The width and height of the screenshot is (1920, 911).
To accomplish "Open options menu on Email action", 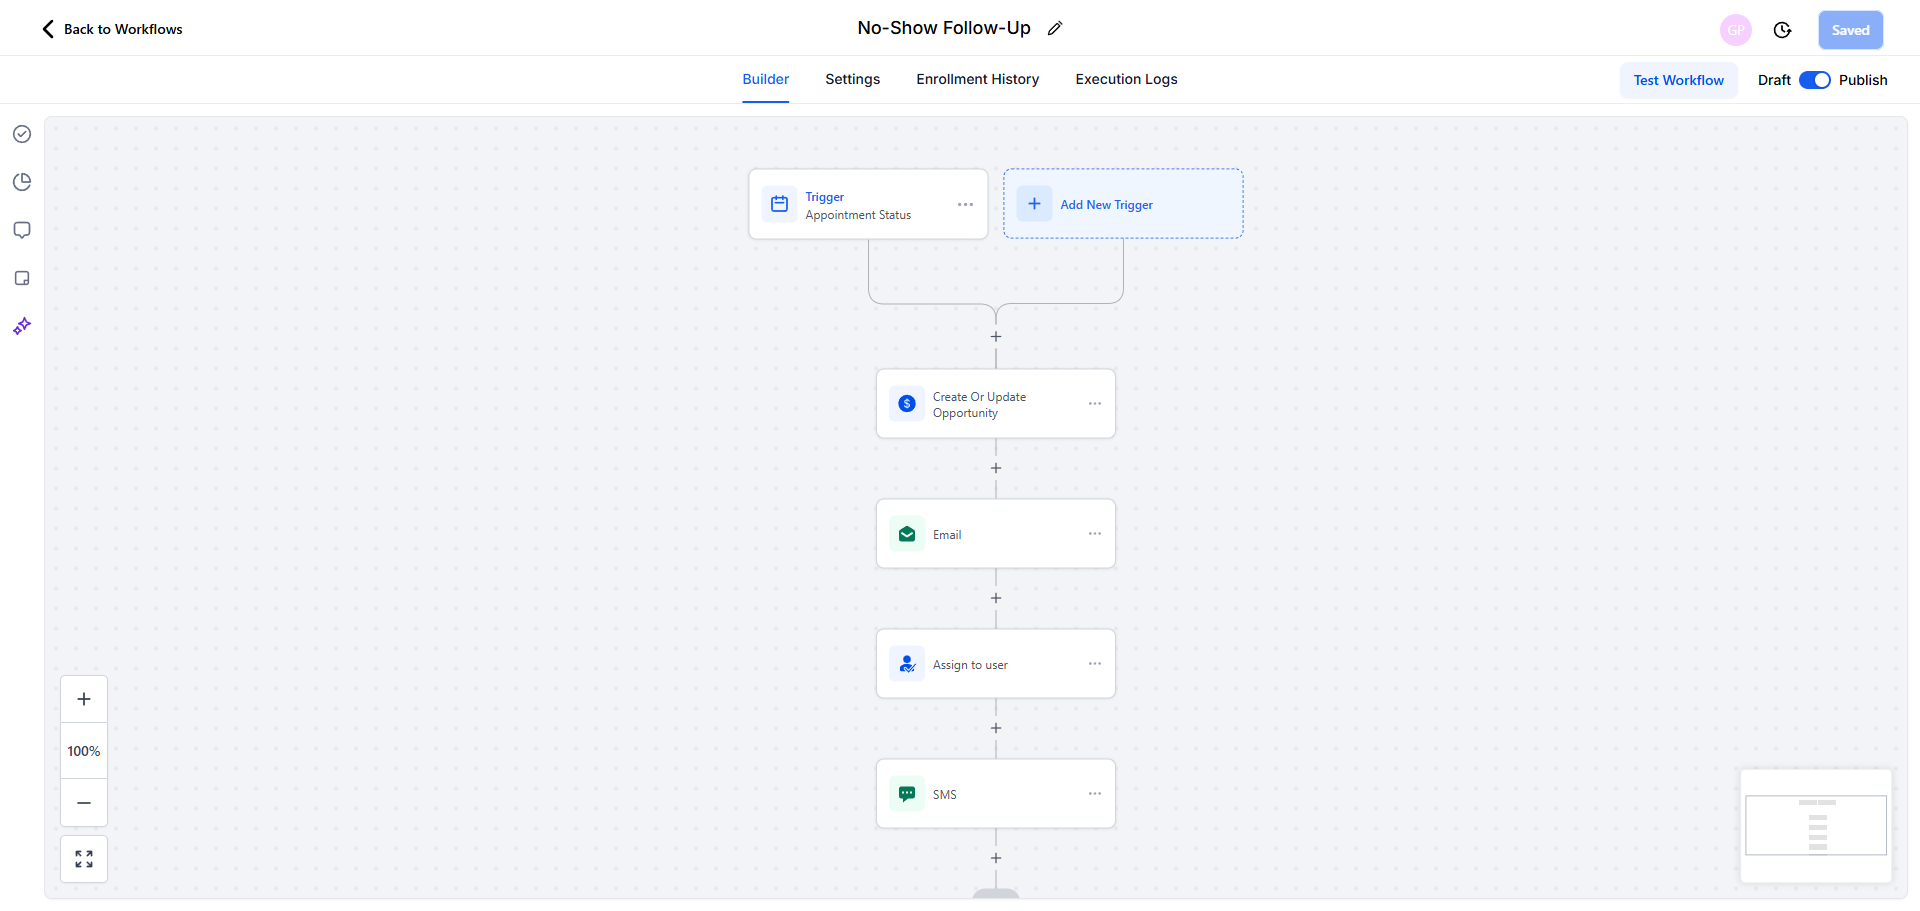I will pos(1095,534).
